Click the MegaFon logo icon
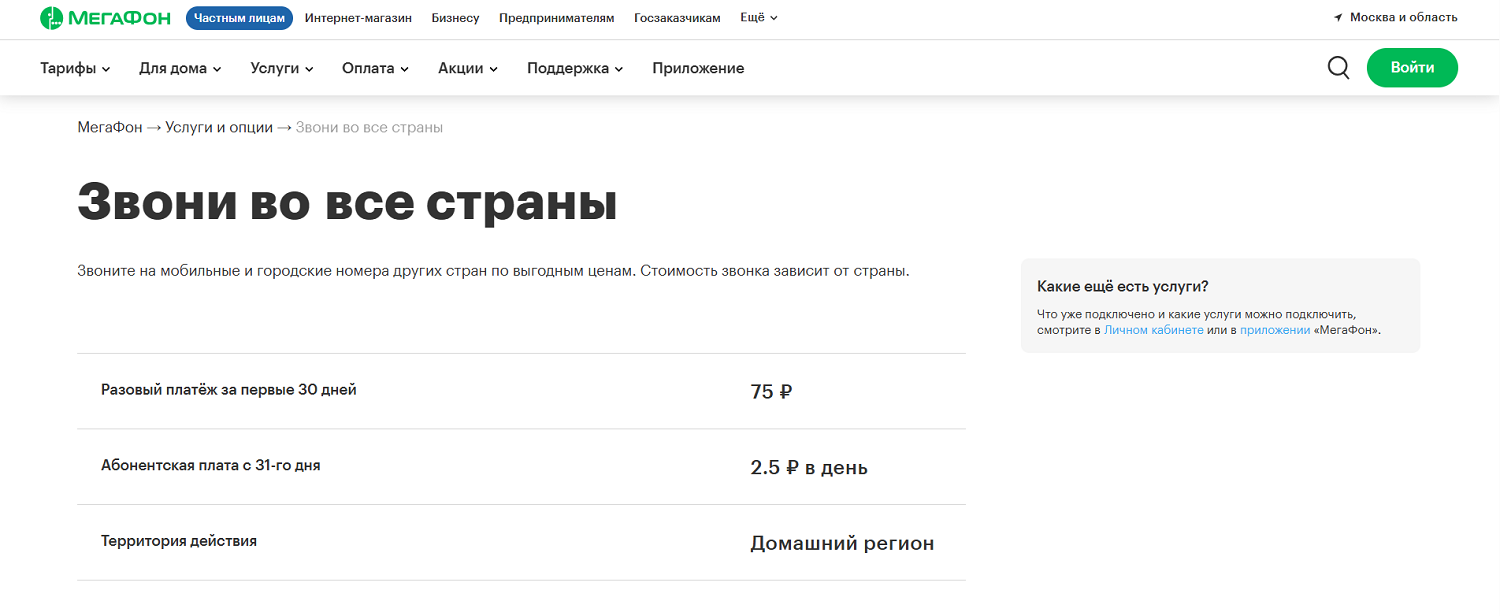 point(51,18)
